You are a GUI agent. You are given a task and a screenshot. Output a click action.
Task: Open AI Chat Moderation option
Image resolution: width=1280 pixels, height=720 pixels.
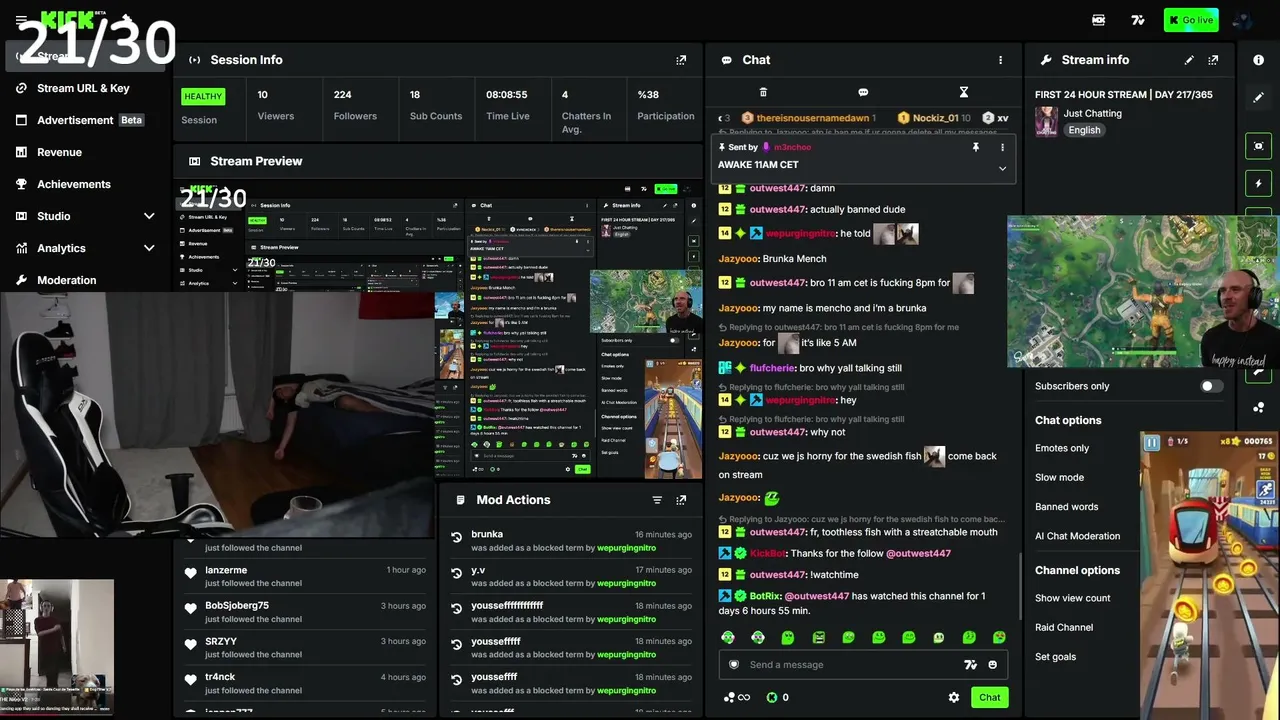coord(1077,536)
